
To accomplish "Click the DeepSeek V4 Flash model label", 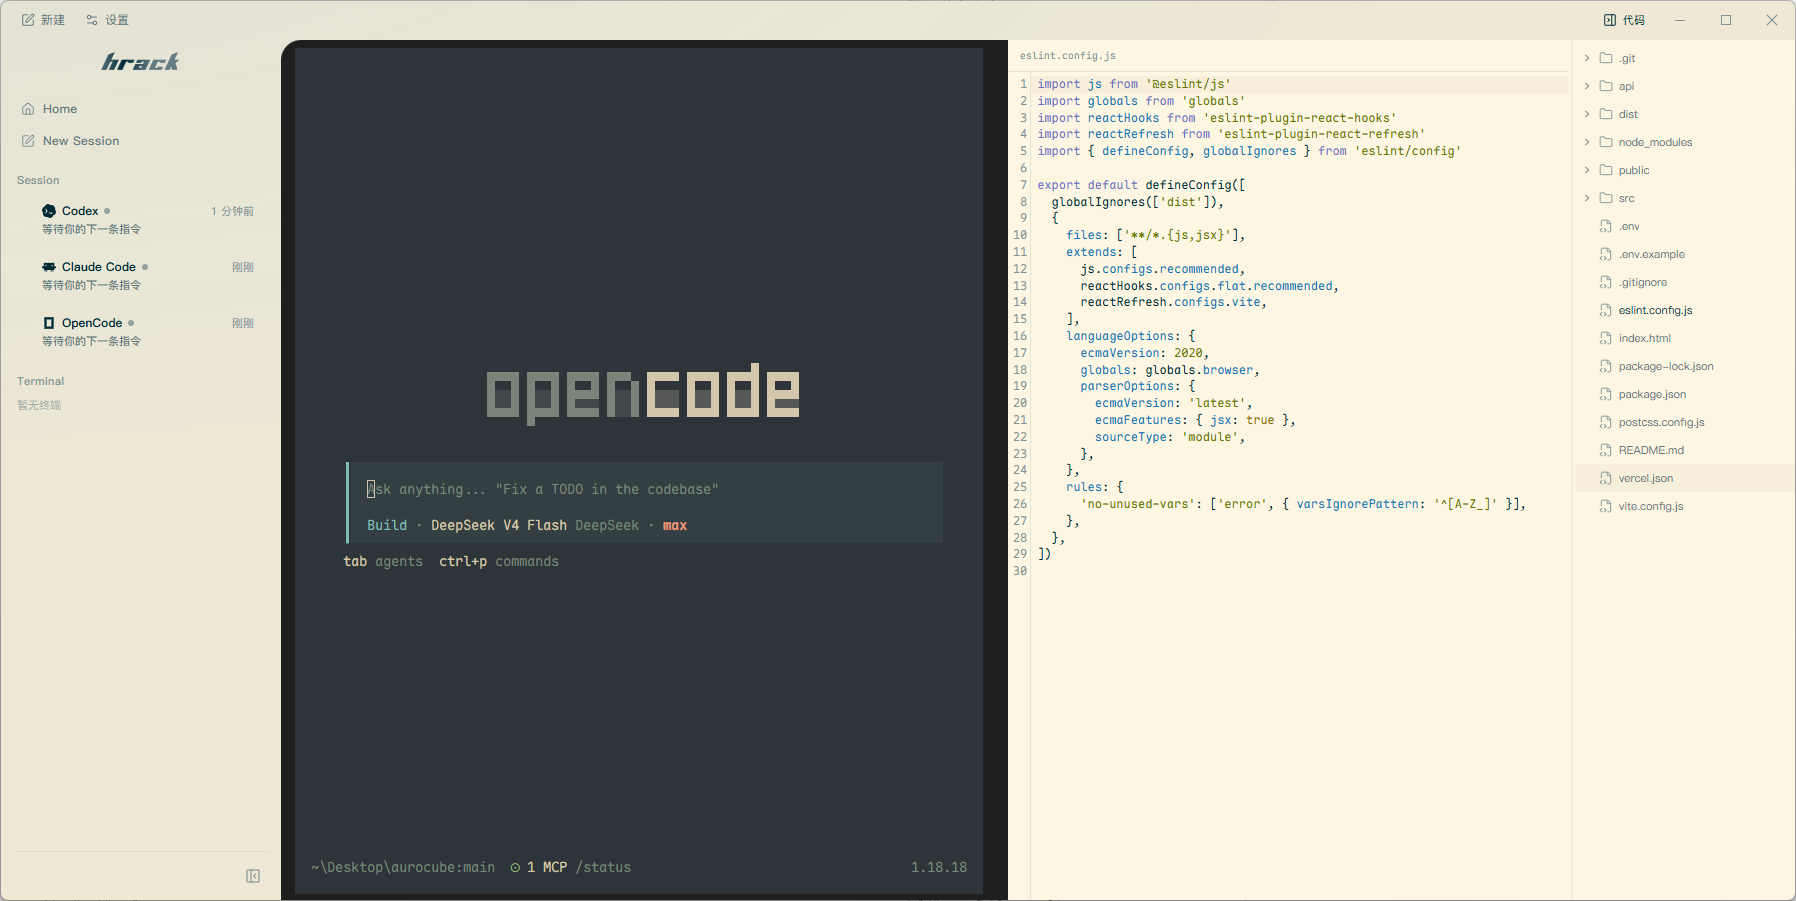I will (498, 525).
